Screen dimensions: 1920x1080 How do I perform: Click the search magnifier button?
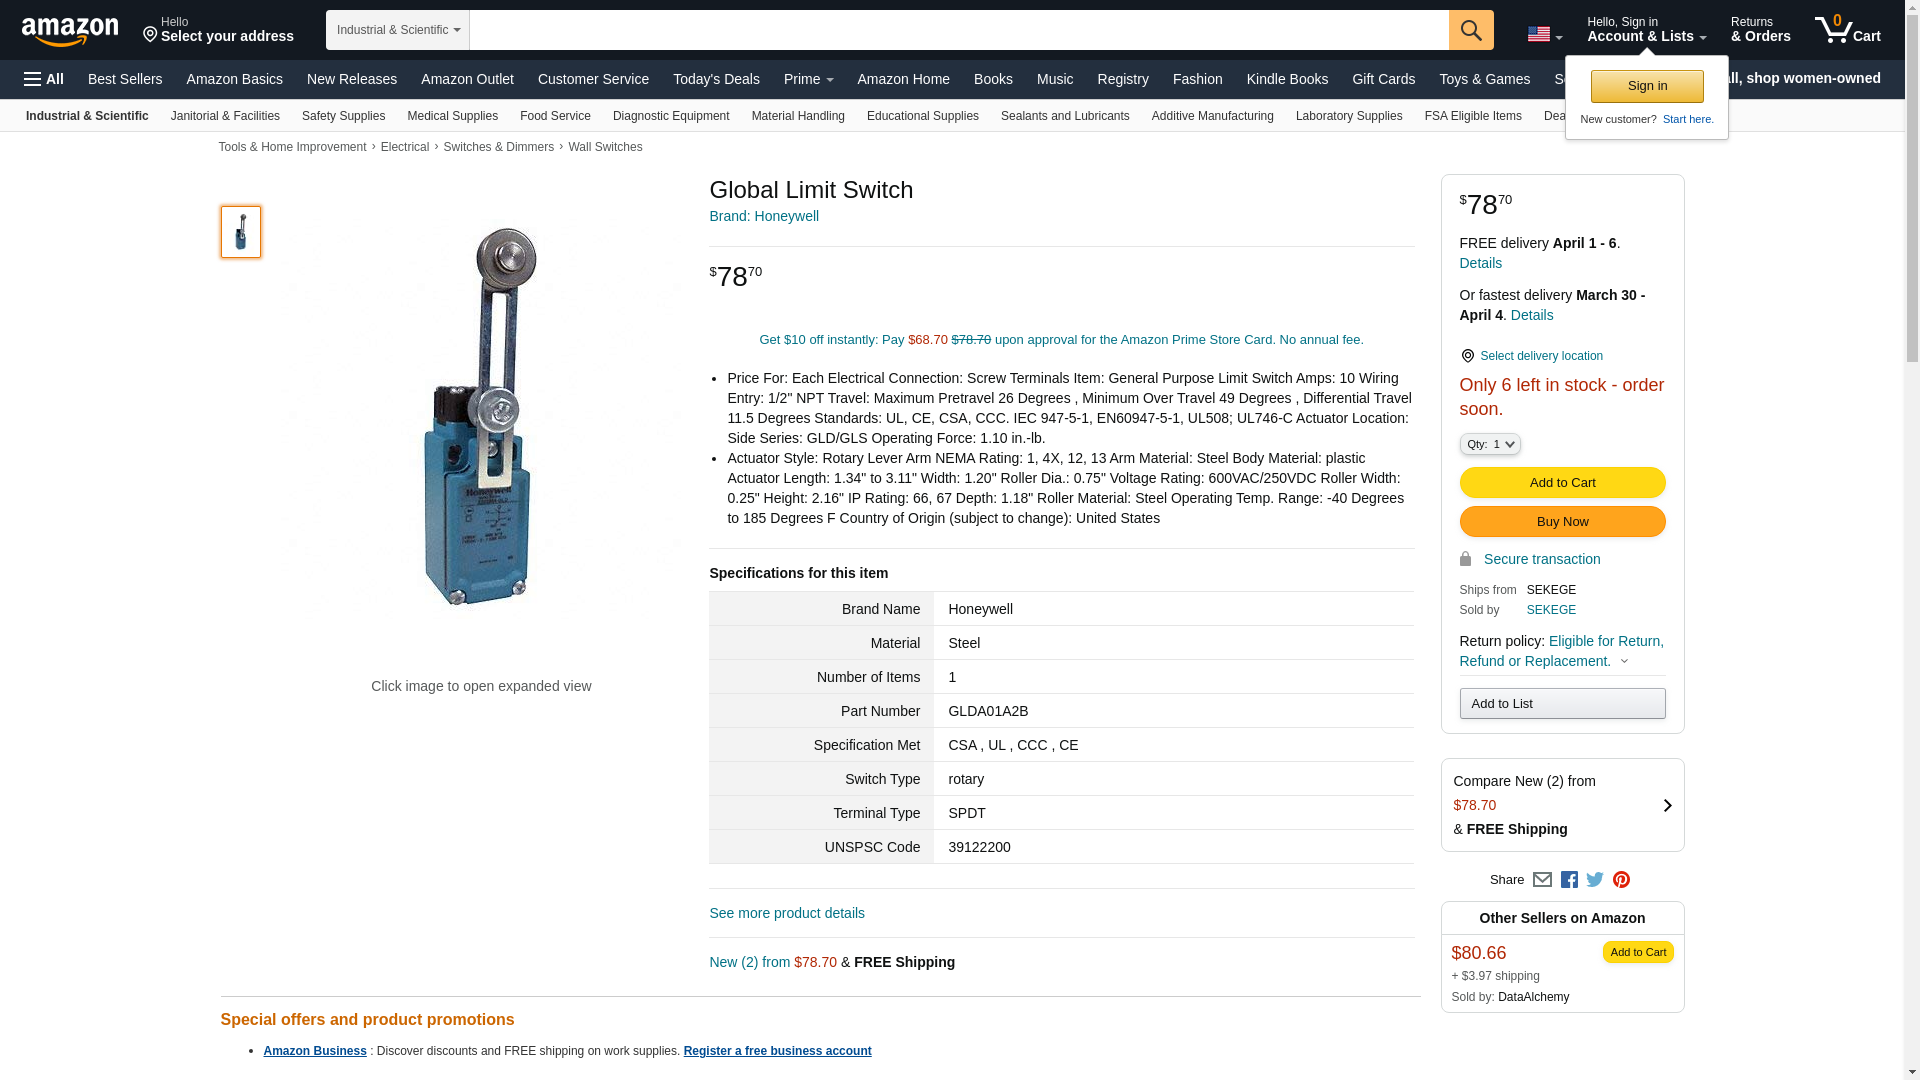pos(1471,30)
